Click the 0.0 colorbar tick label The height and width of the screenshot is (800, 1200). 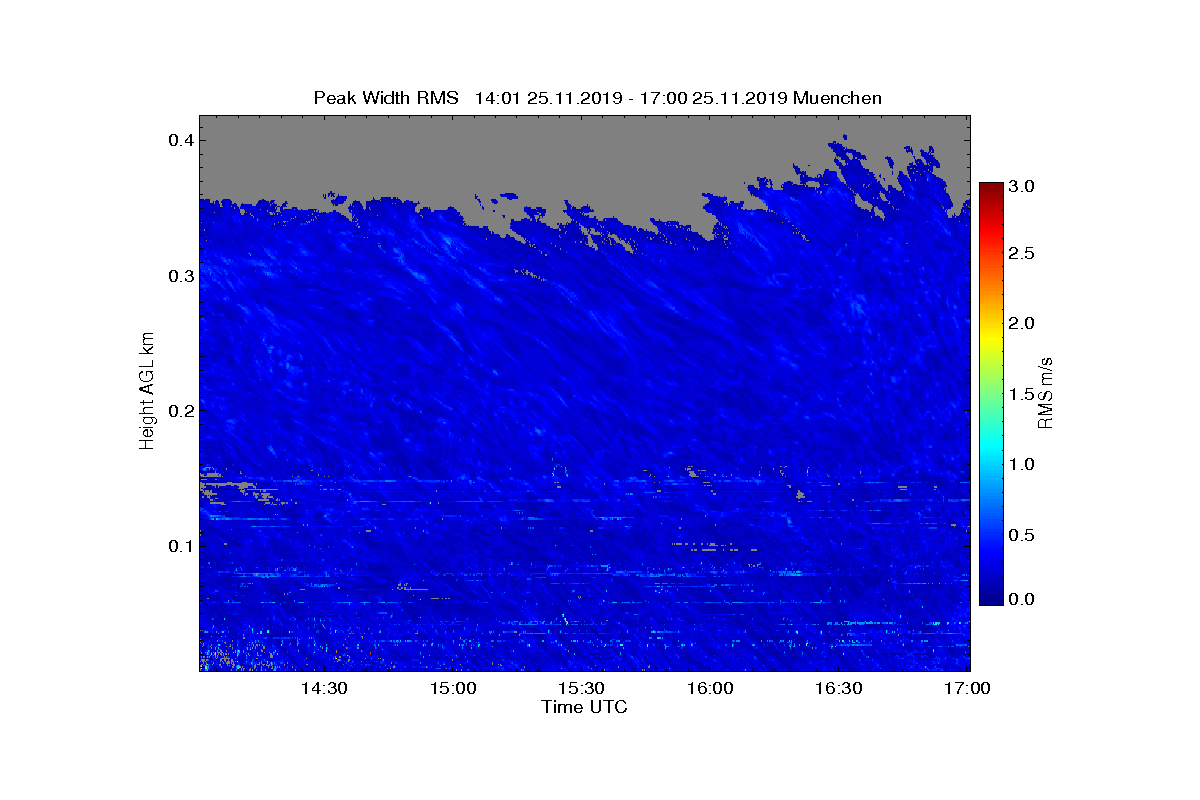tap(1022, 599)
